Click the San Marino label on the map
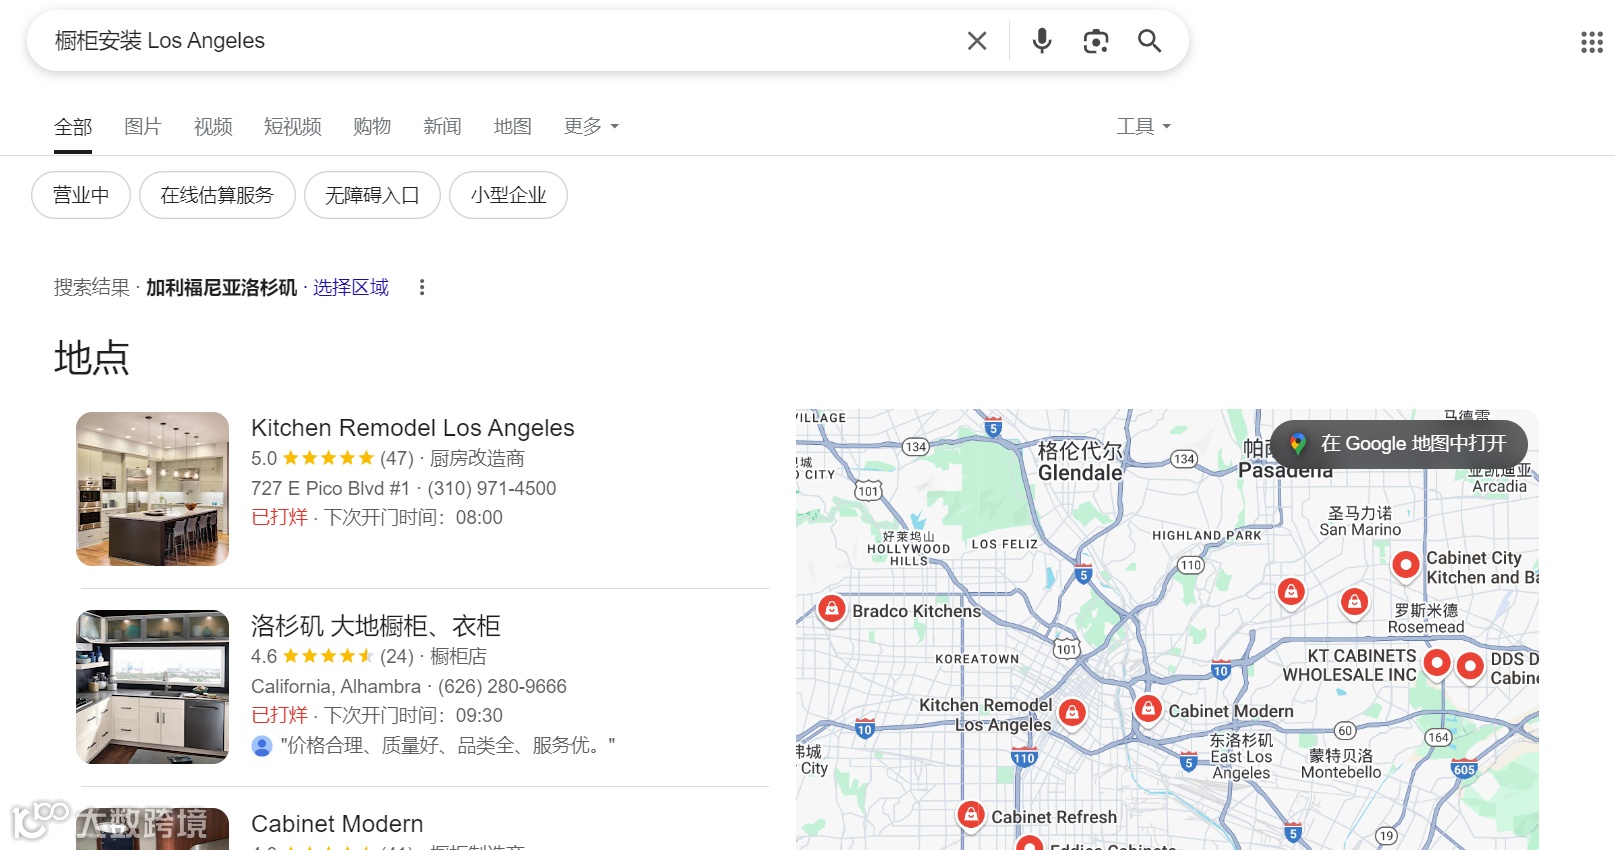The width and height of the screenshot is (1615, 850). point(1360,530)
